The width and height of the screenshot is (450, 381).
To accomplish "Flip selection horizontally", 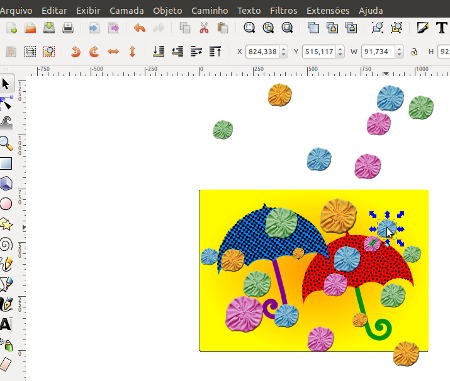I will (x=113, y=52).
